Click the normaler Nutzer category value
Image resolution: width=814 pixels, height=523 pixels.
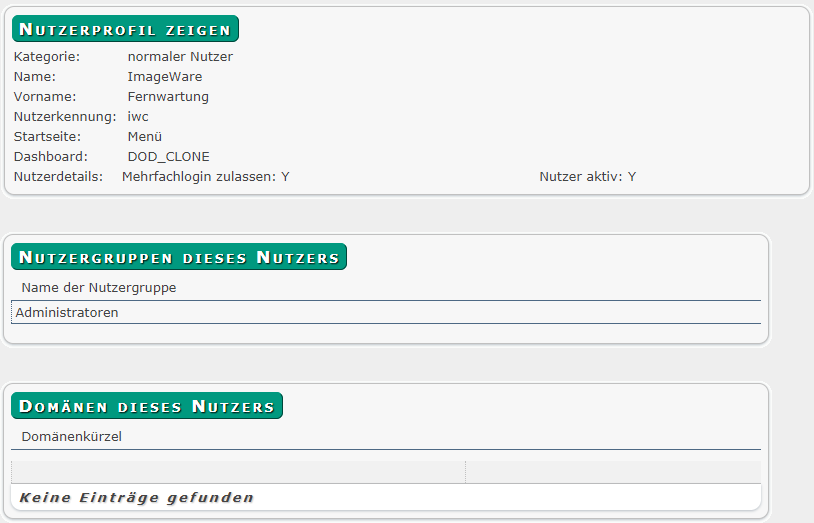(x=180, y=57)
